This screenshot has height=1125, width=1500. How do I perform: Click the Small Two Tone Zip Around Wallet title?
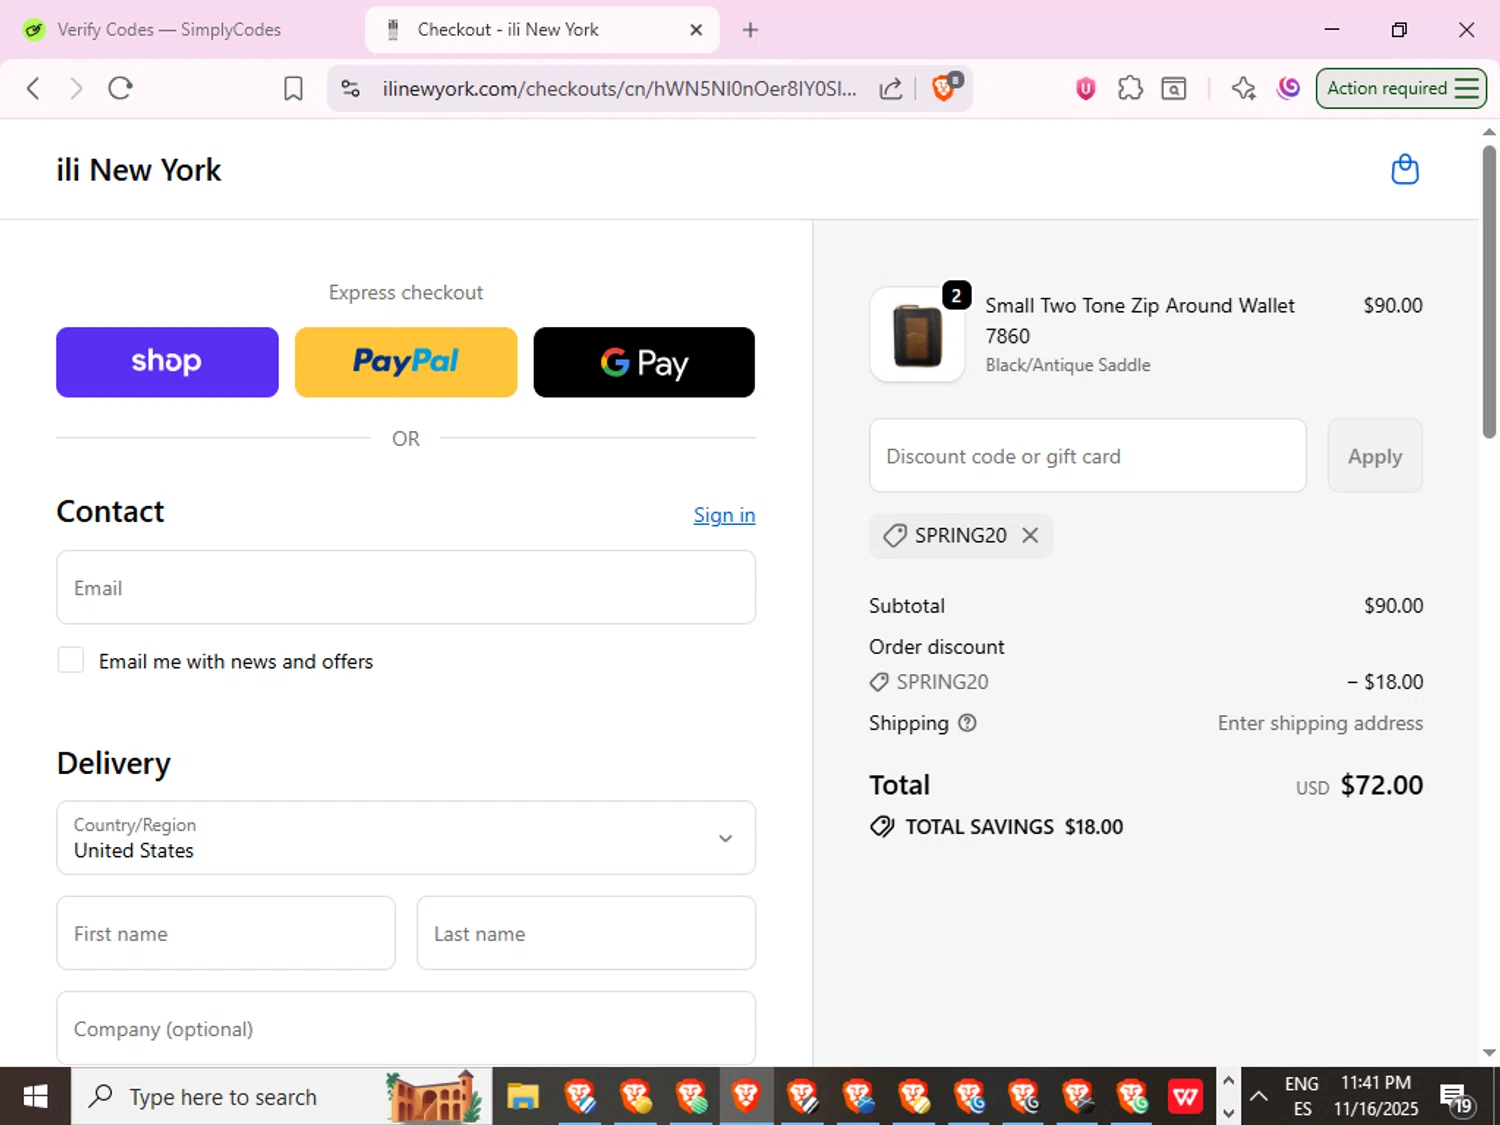point(1140,320)
